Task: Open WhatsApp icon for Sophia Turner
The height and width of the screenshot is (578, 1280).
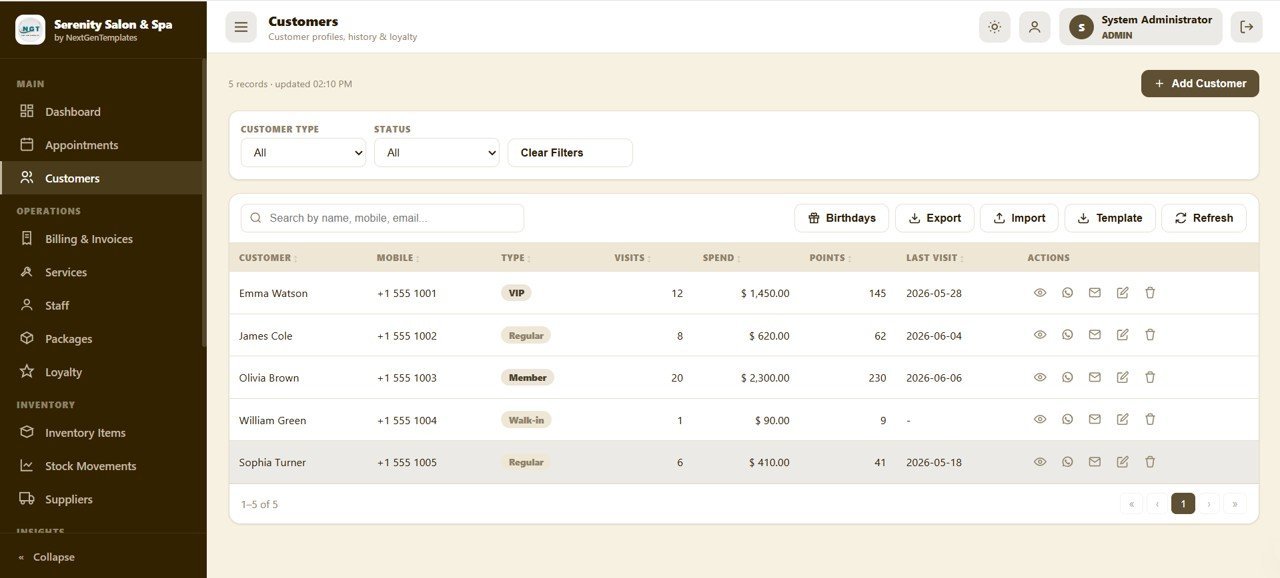Action: [1067, 462]
